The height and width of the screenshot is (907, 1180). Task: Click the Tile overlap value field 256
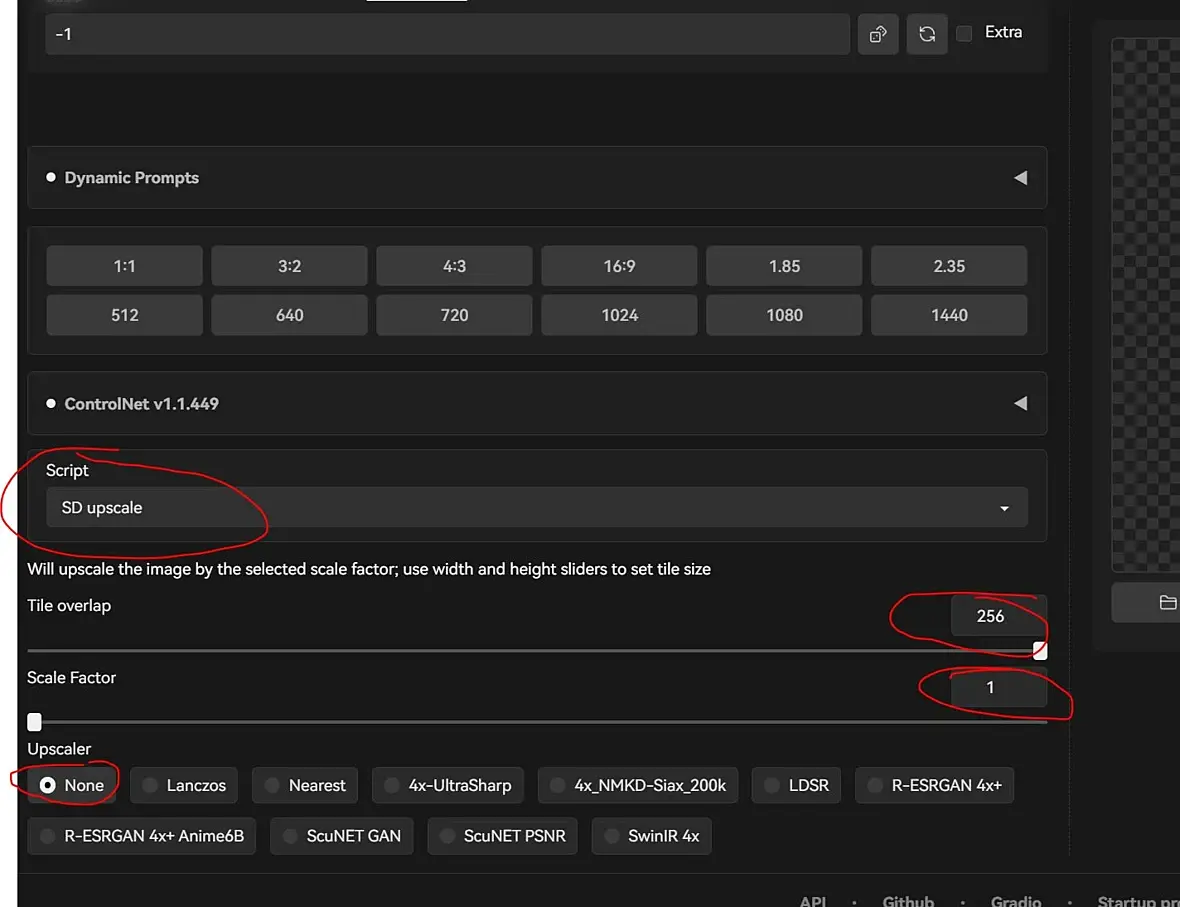998,616
